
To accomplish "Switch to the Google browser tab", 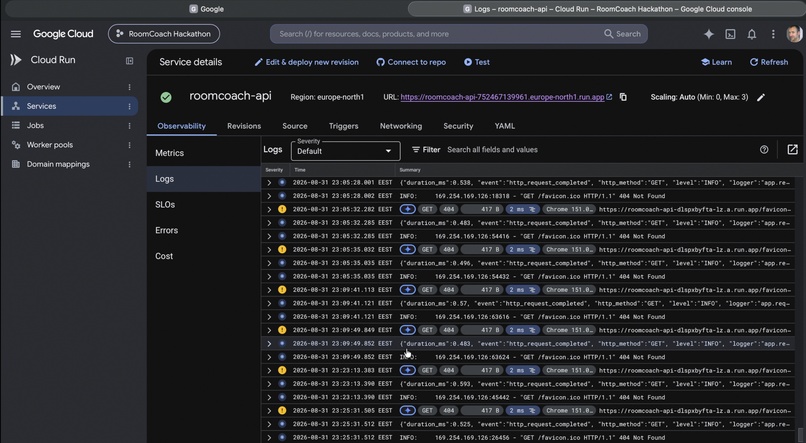I will [x=206, y=9].
